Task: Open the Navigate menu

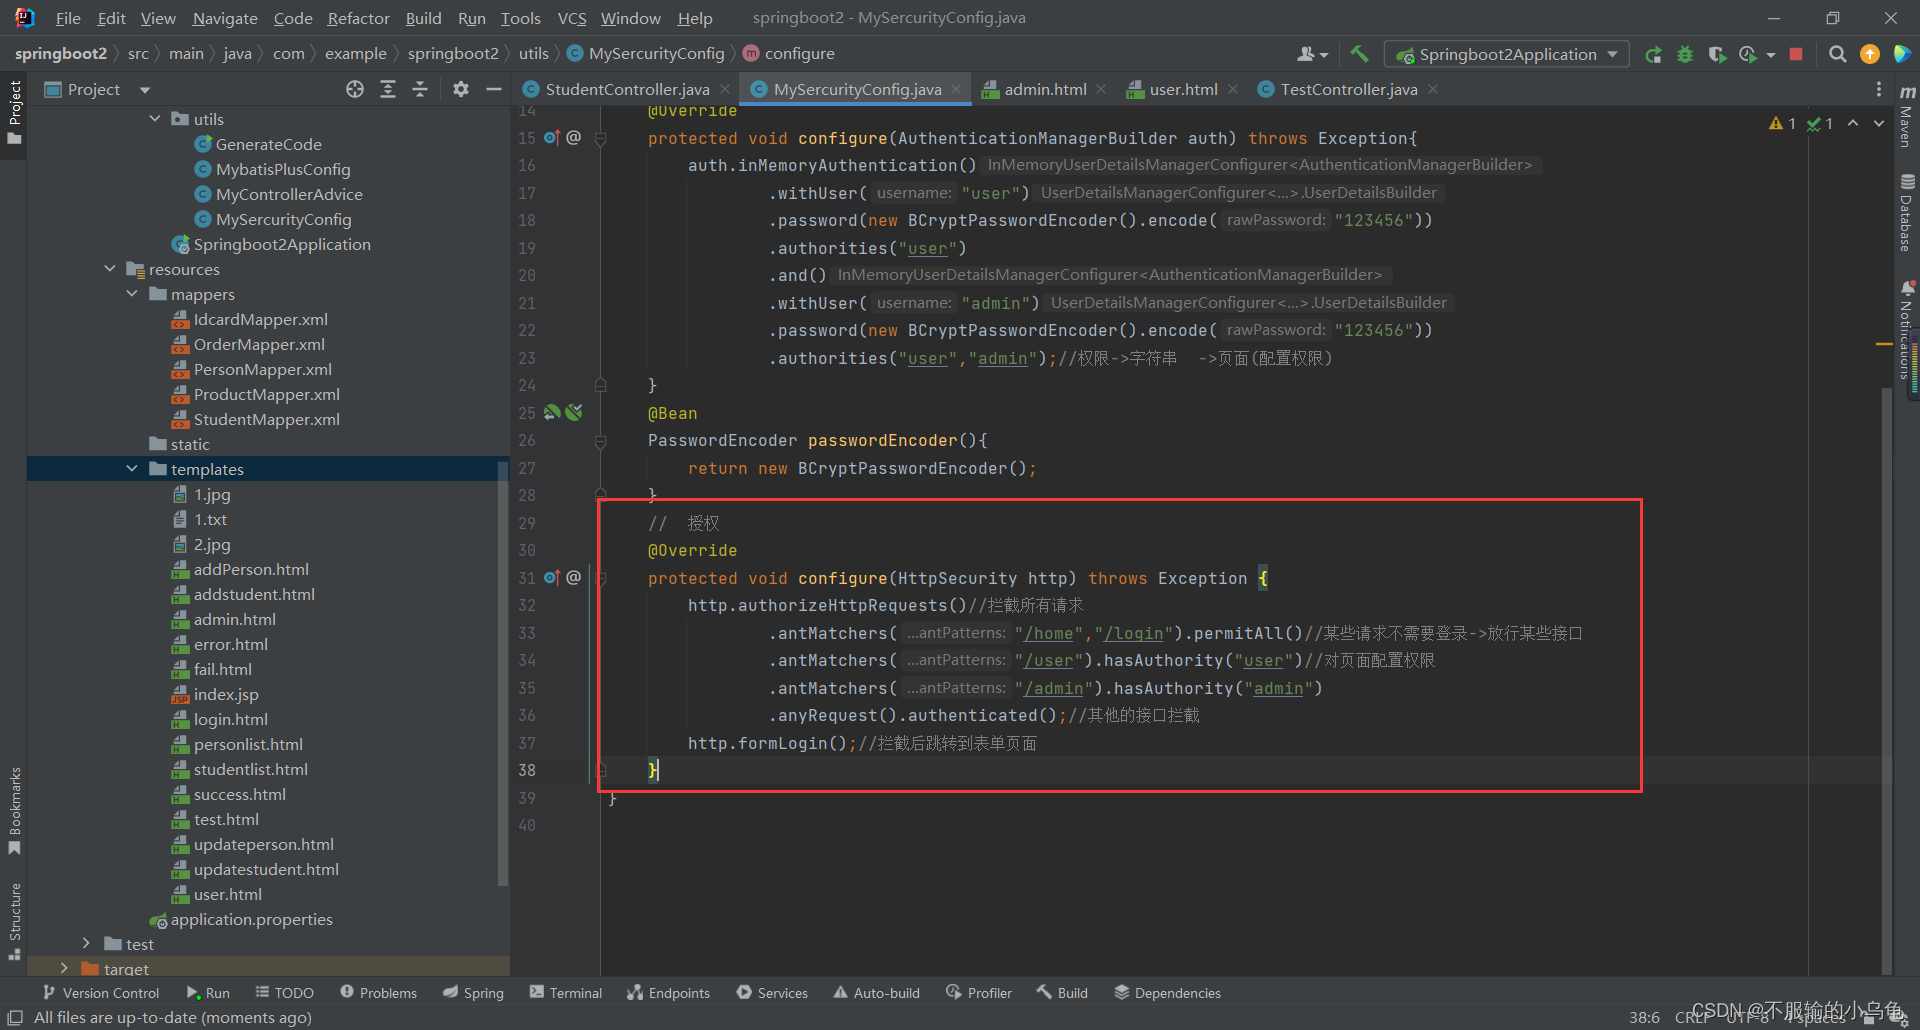Action: tap(225, 18)
